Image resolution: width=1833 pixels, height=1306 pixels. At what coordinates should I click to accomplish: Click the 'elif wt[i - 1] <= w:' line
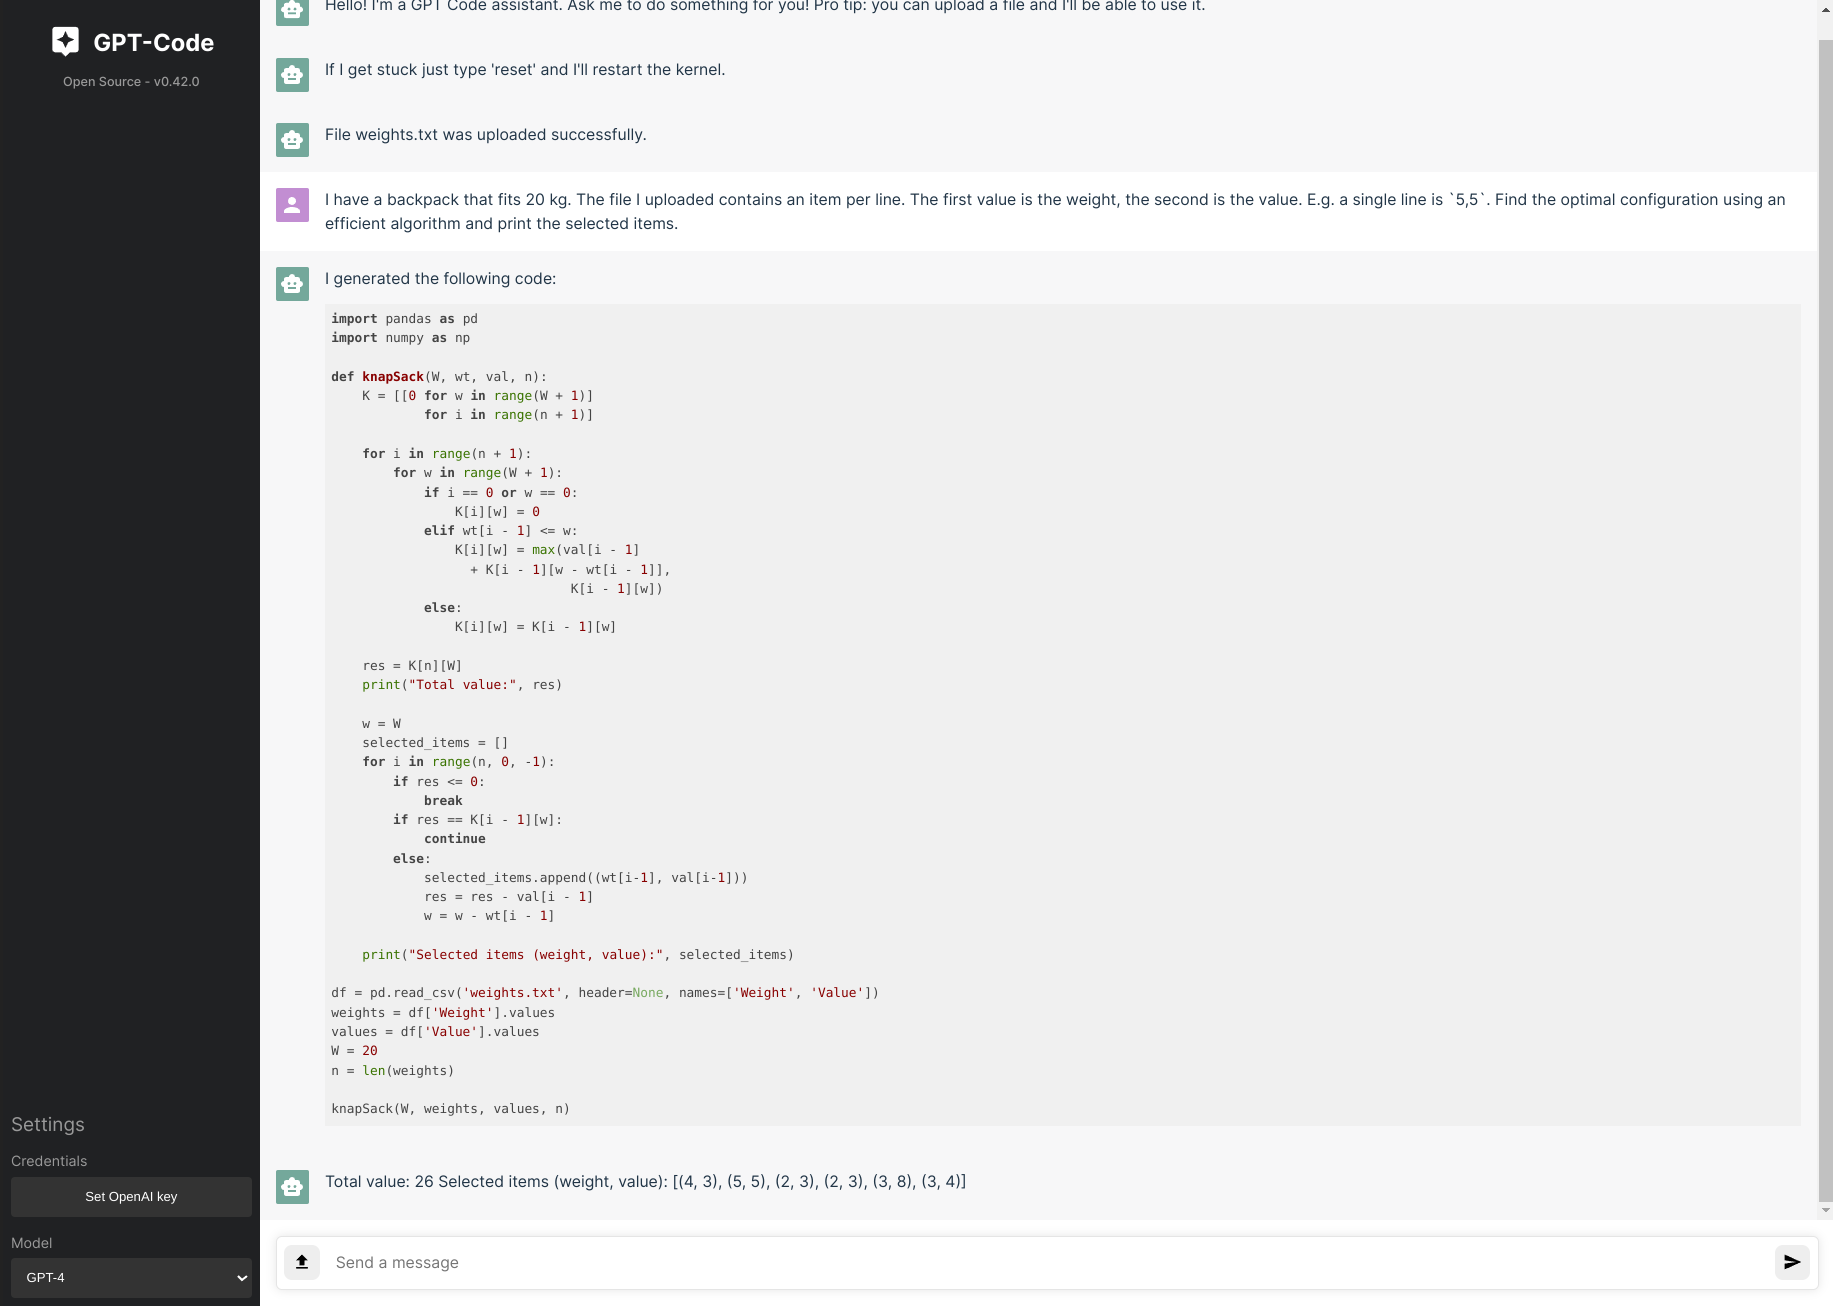tap(500, 531)
